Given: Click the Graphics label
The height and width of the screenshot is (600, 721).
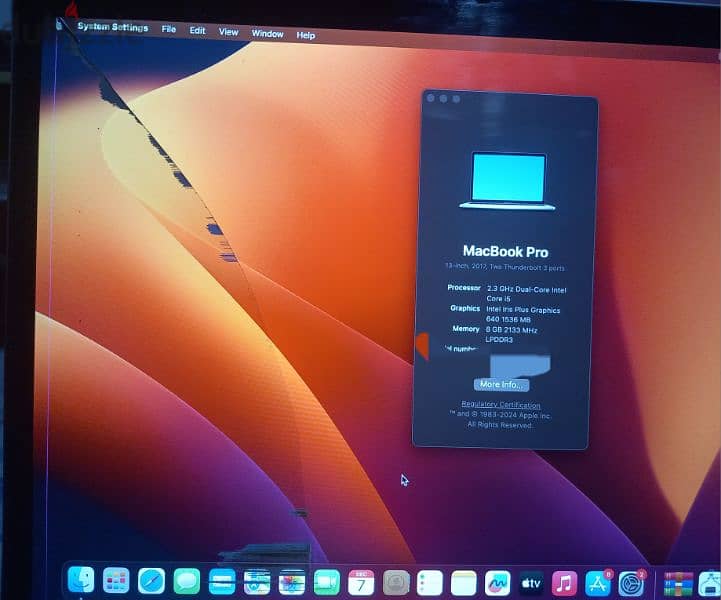Looking at the screenshot, I should tap(465, 308).
